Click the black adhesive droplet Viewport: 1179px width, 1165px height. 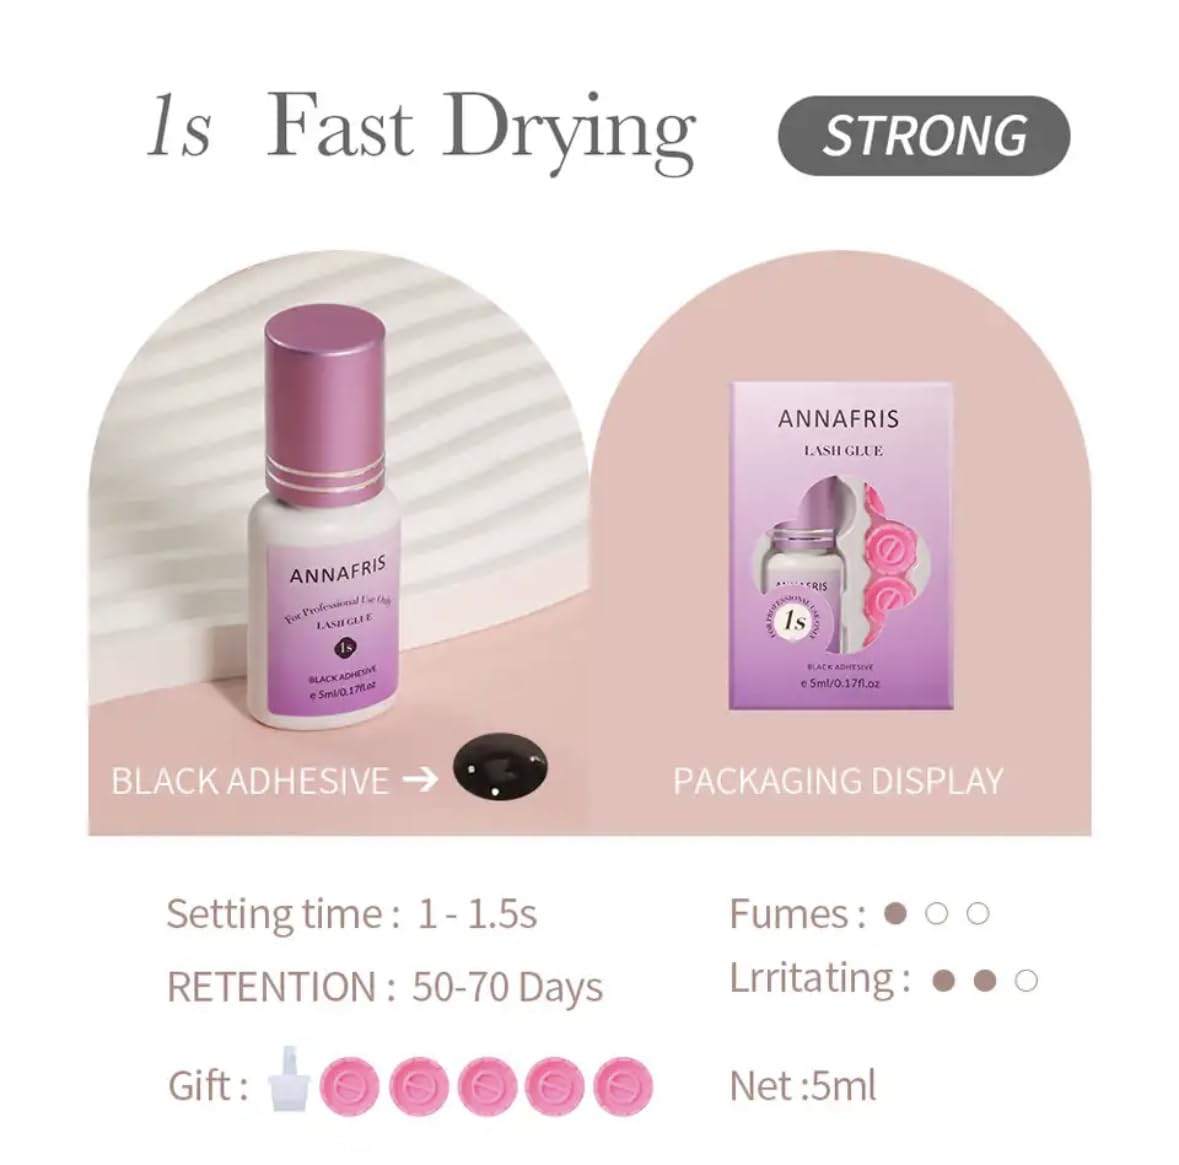click(x=500, y=768)
